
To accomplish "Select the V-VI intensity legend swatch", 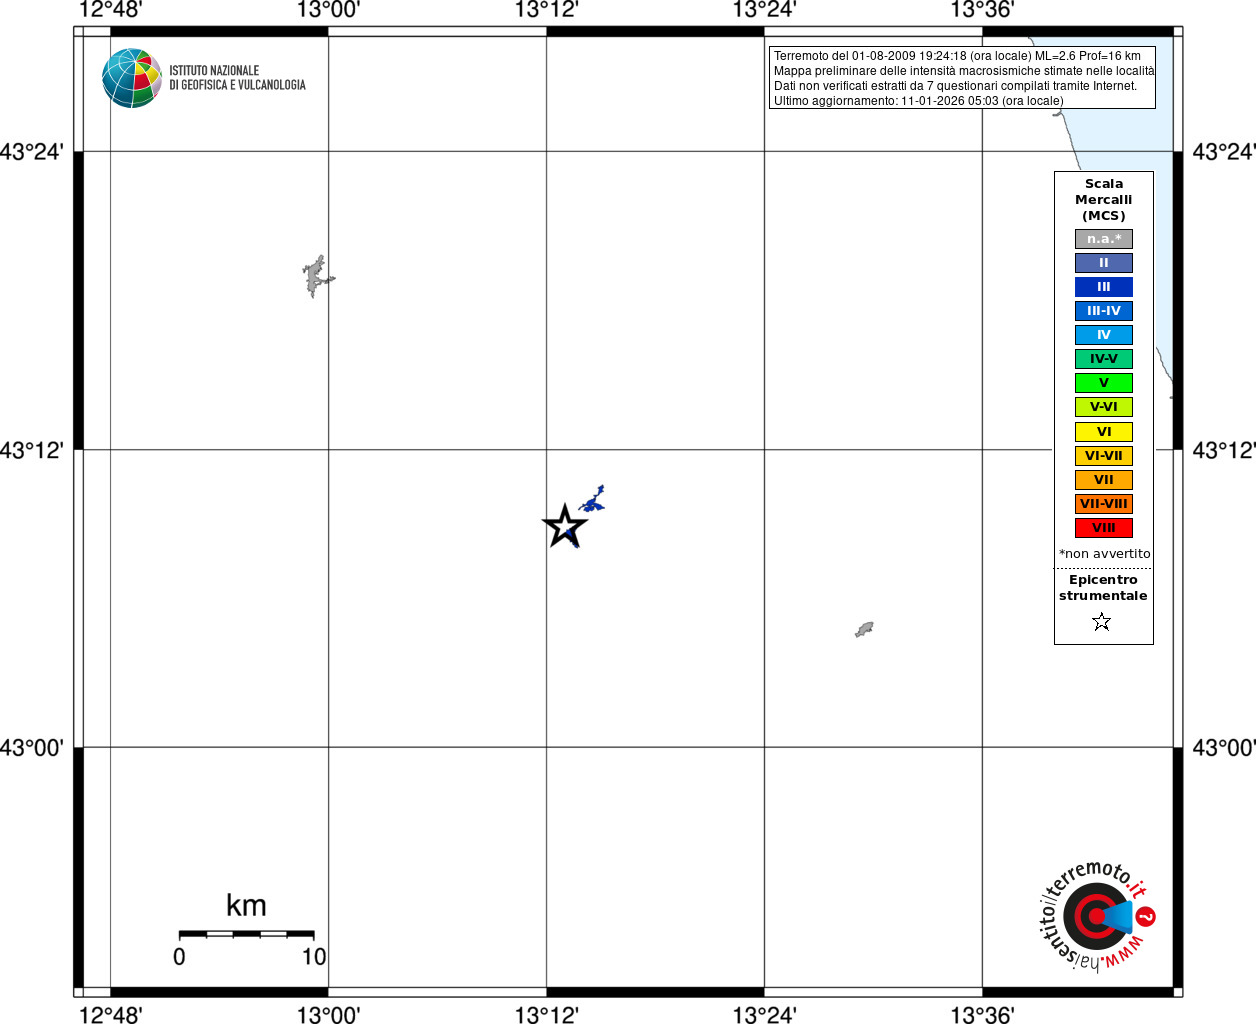I will [x=1104, y=407].
